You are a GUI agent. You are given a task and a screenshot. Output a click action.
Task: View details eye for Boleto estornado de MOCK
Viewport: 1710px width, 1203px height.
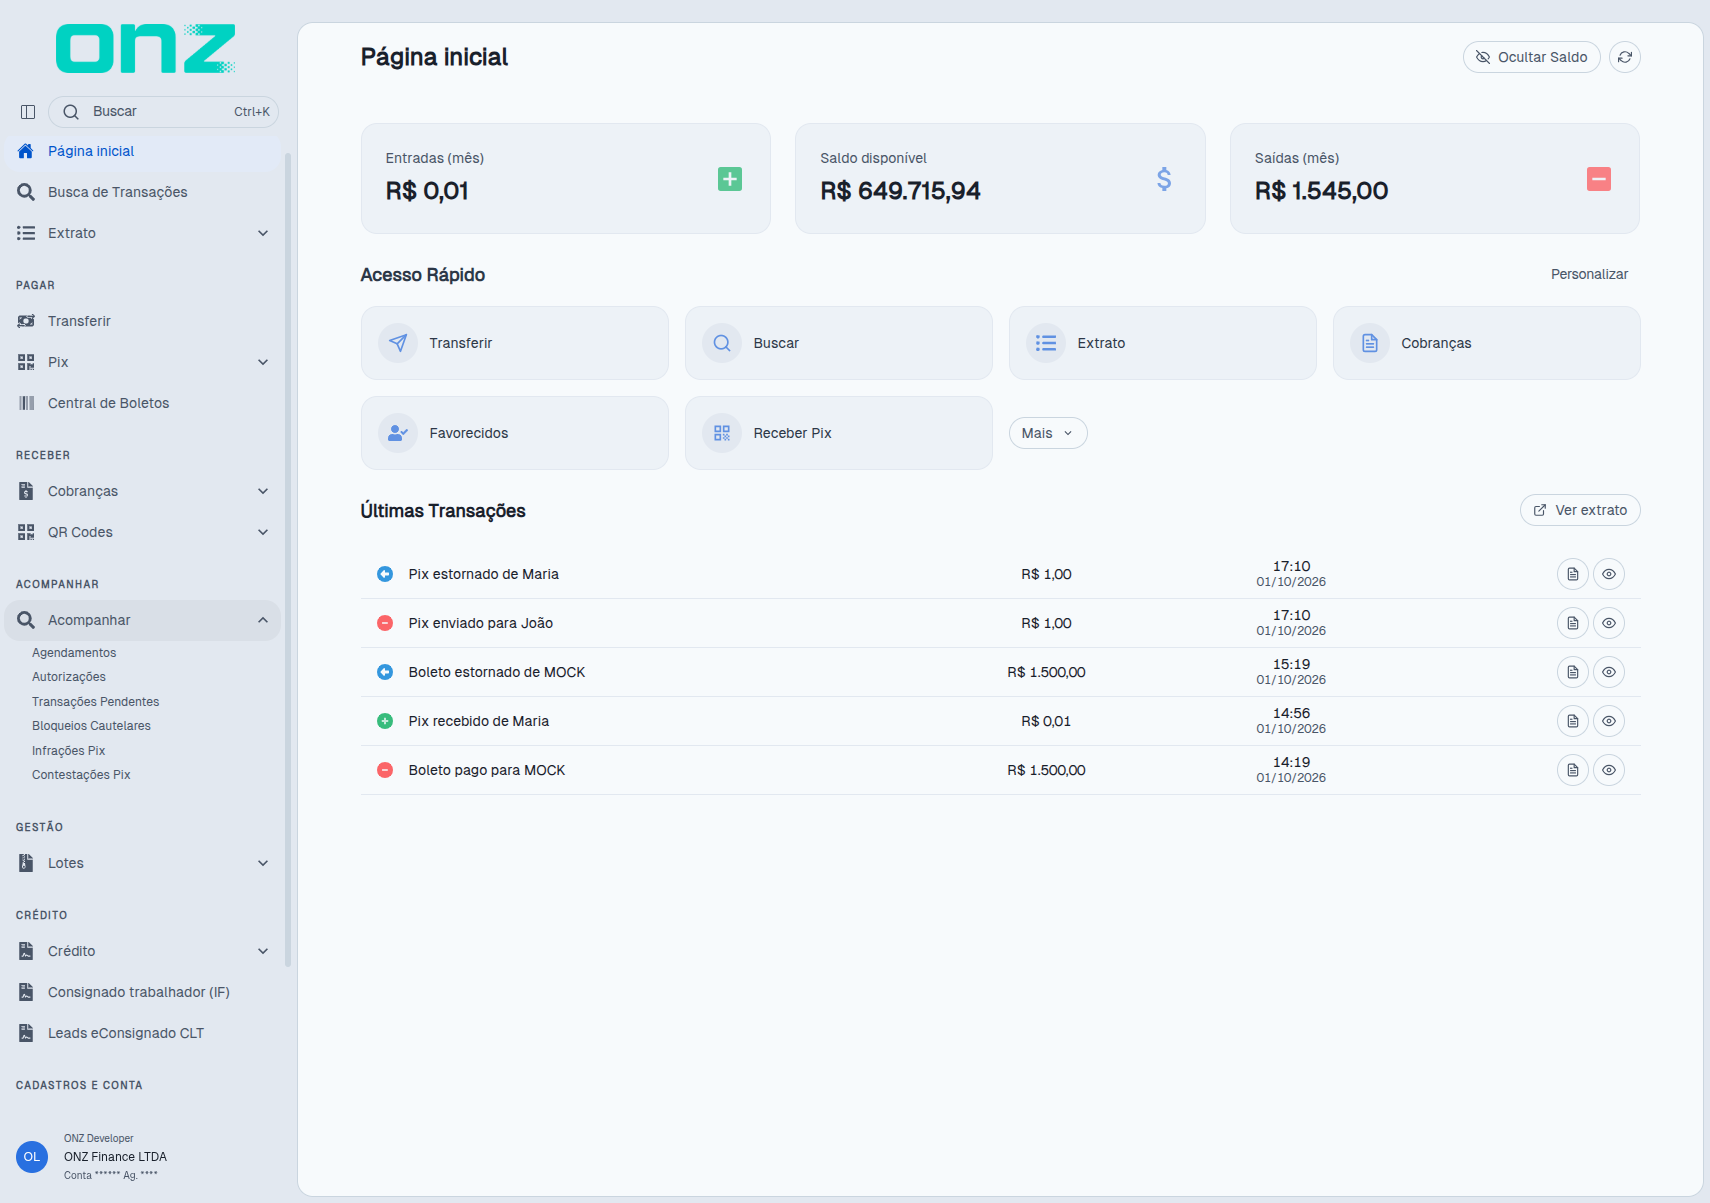[x=1609, y=672]
